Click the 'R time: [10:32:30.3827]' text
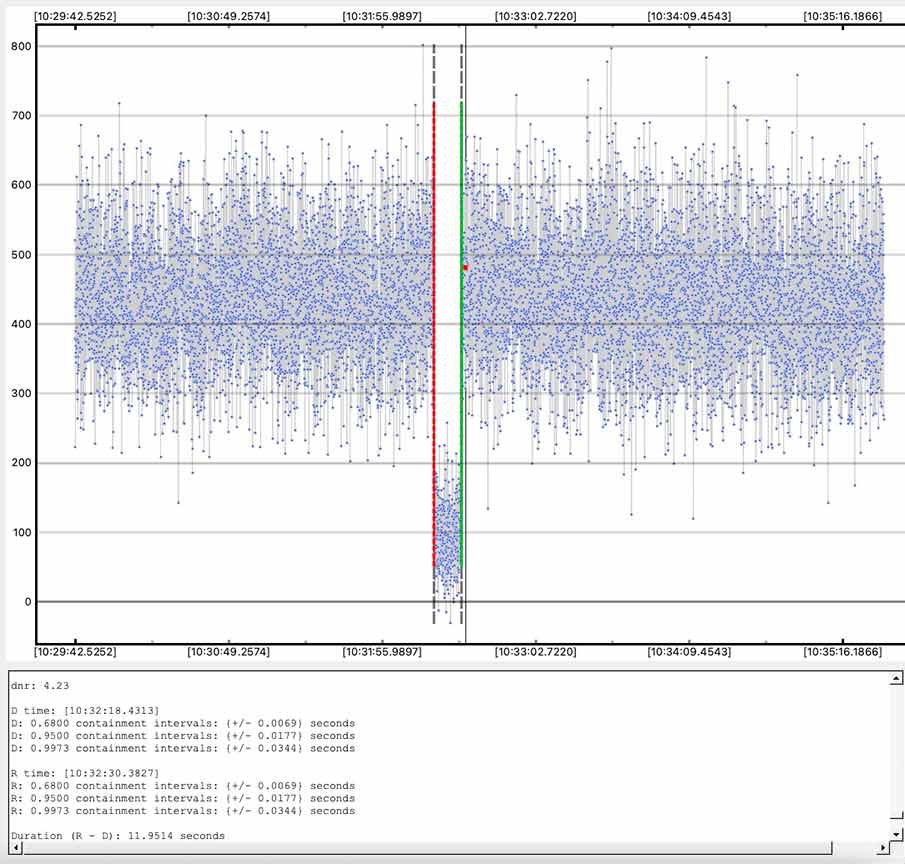The image size is (905, 864). pyautogui.click(x=85, y=773)
